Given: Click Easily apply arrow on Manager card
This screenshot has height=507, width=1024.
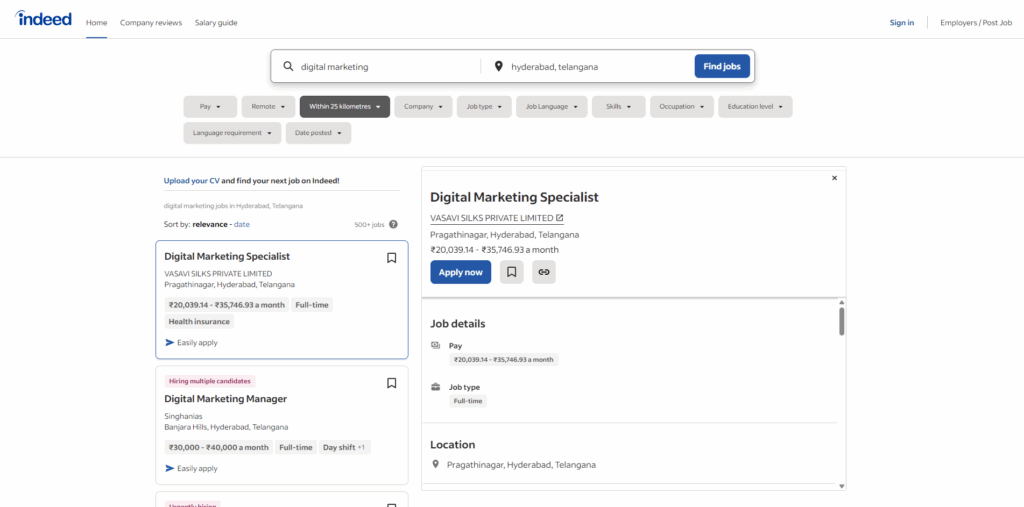Looking at the screenshot, I should pyautogui.click(x=170, y=468).
